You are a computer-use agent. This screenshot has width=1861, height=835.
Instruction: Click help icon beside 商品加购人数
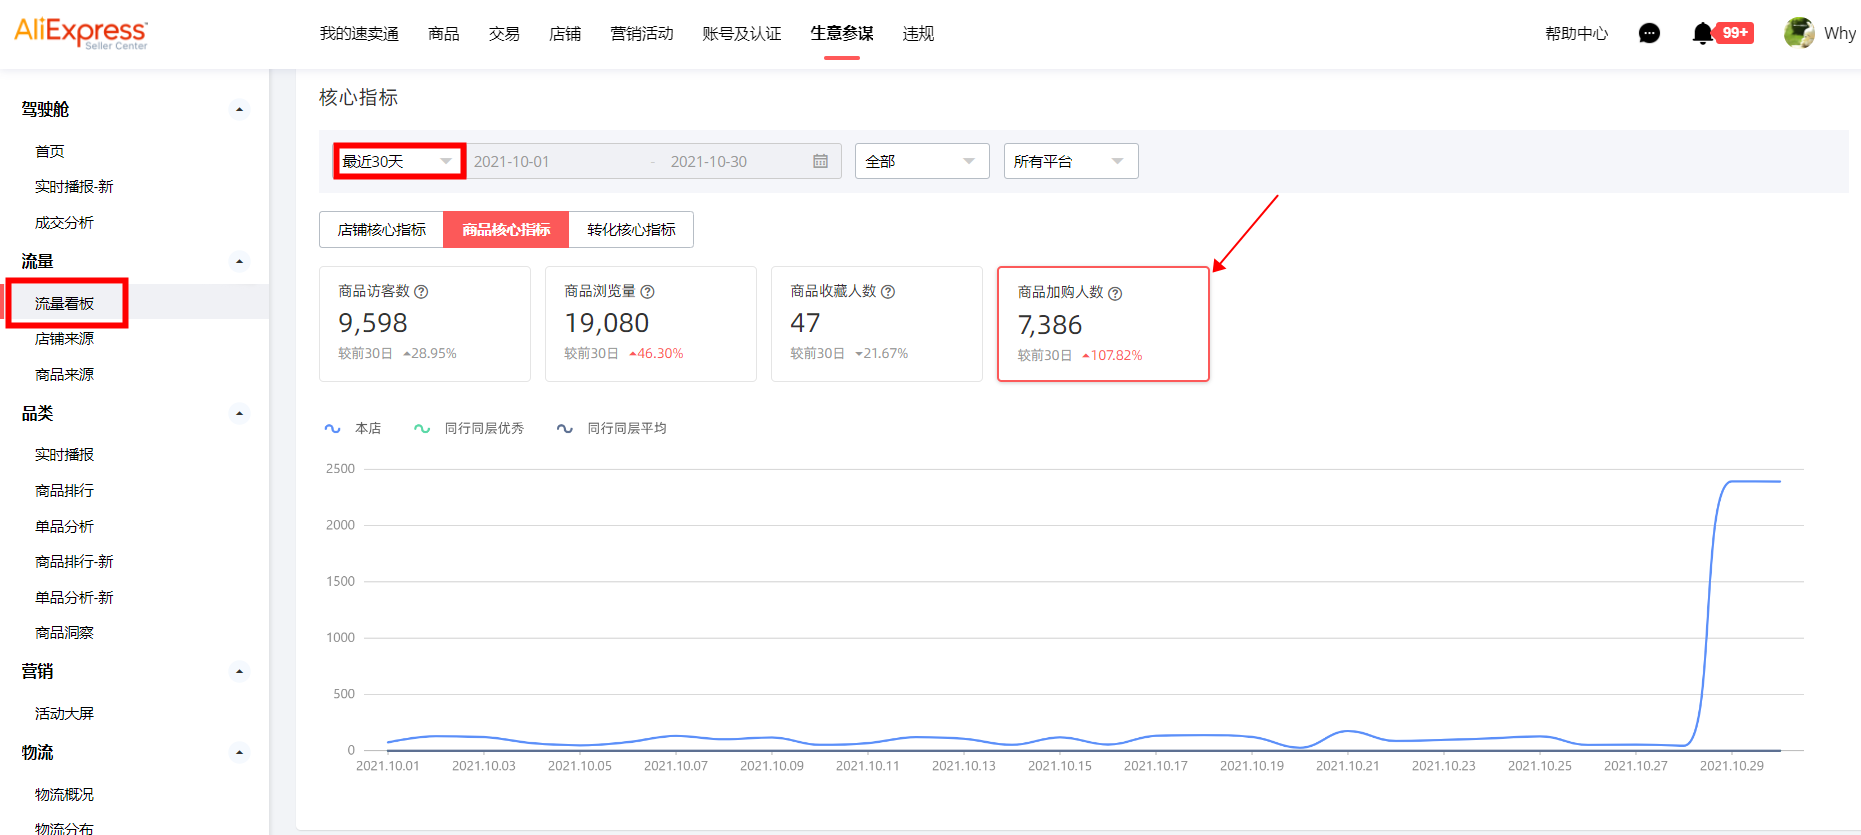click(x=1115, y=294)
